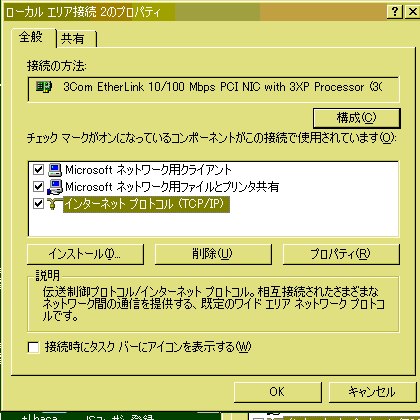
Task: Click the インストール(I)... button
Action: pos(85,254)
